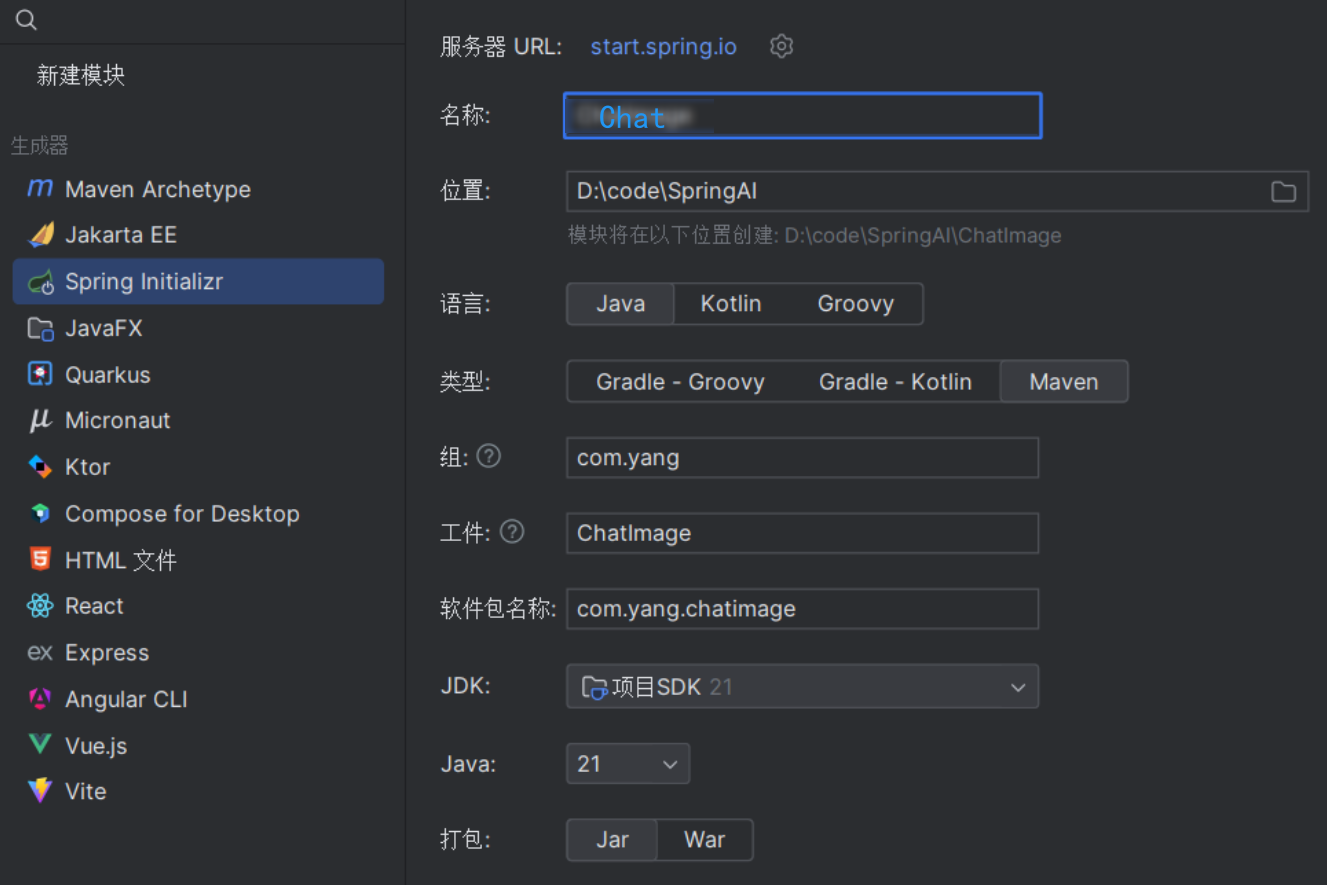Image resolution: width=1327 pixels, height=885 pixels.
Task: Select the Vue.js icon
Action: tap(40, 745)
